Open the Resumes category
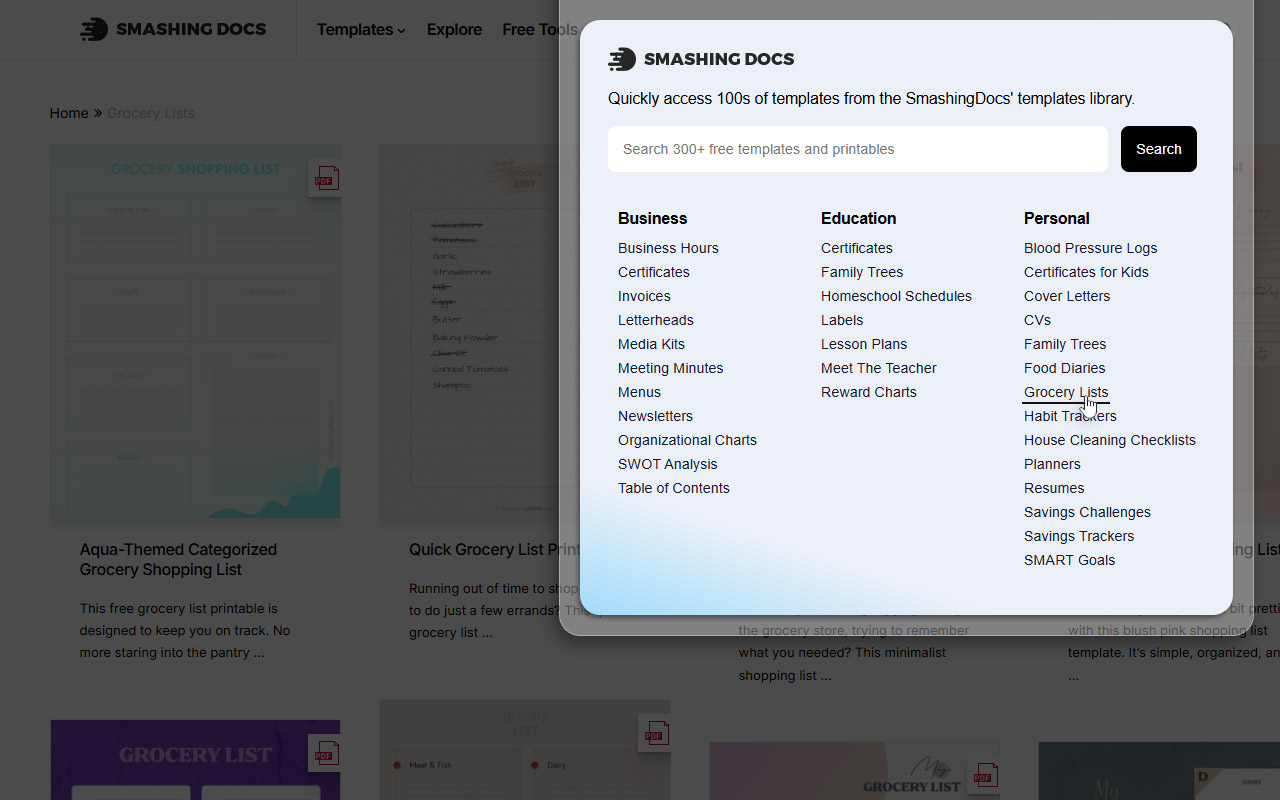 coord(1054,488)
